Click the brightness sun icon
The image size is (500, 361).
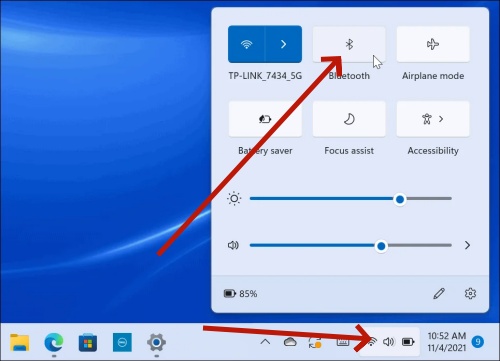click(234, 199)
